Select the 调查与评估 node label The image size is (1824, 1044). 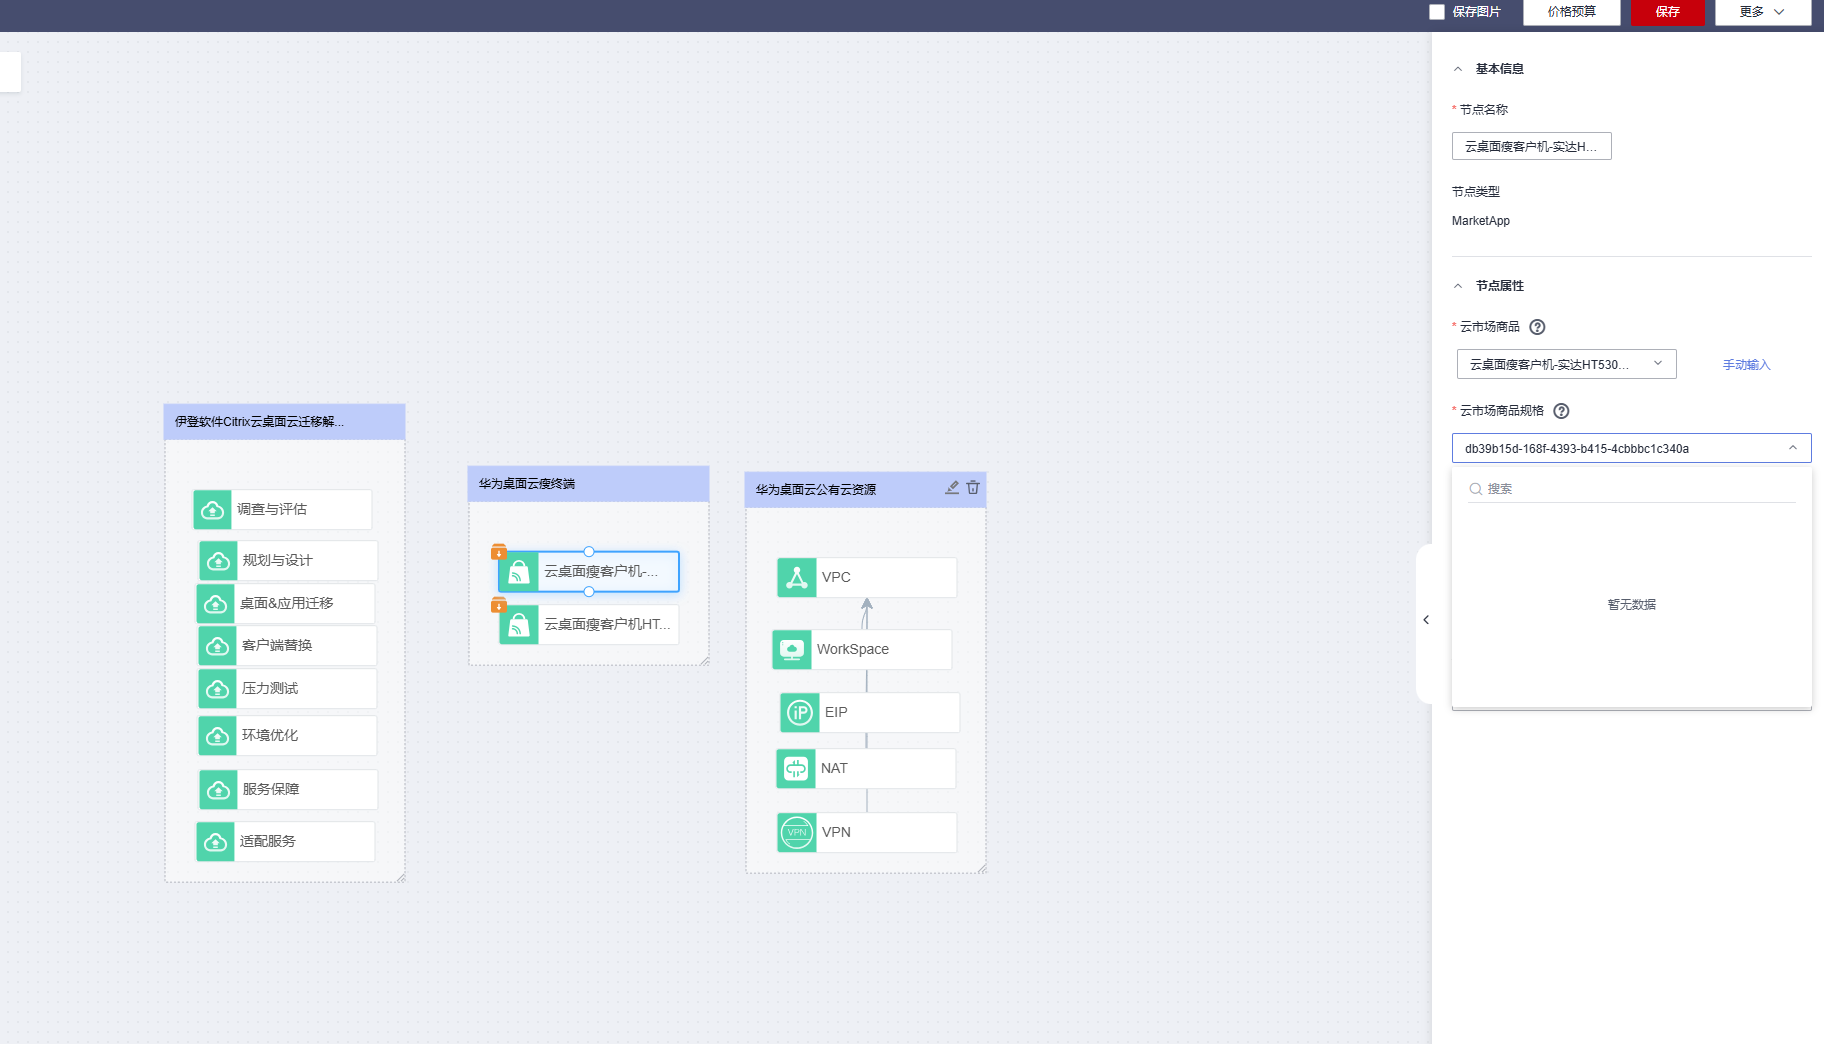(x=272, y=510)
